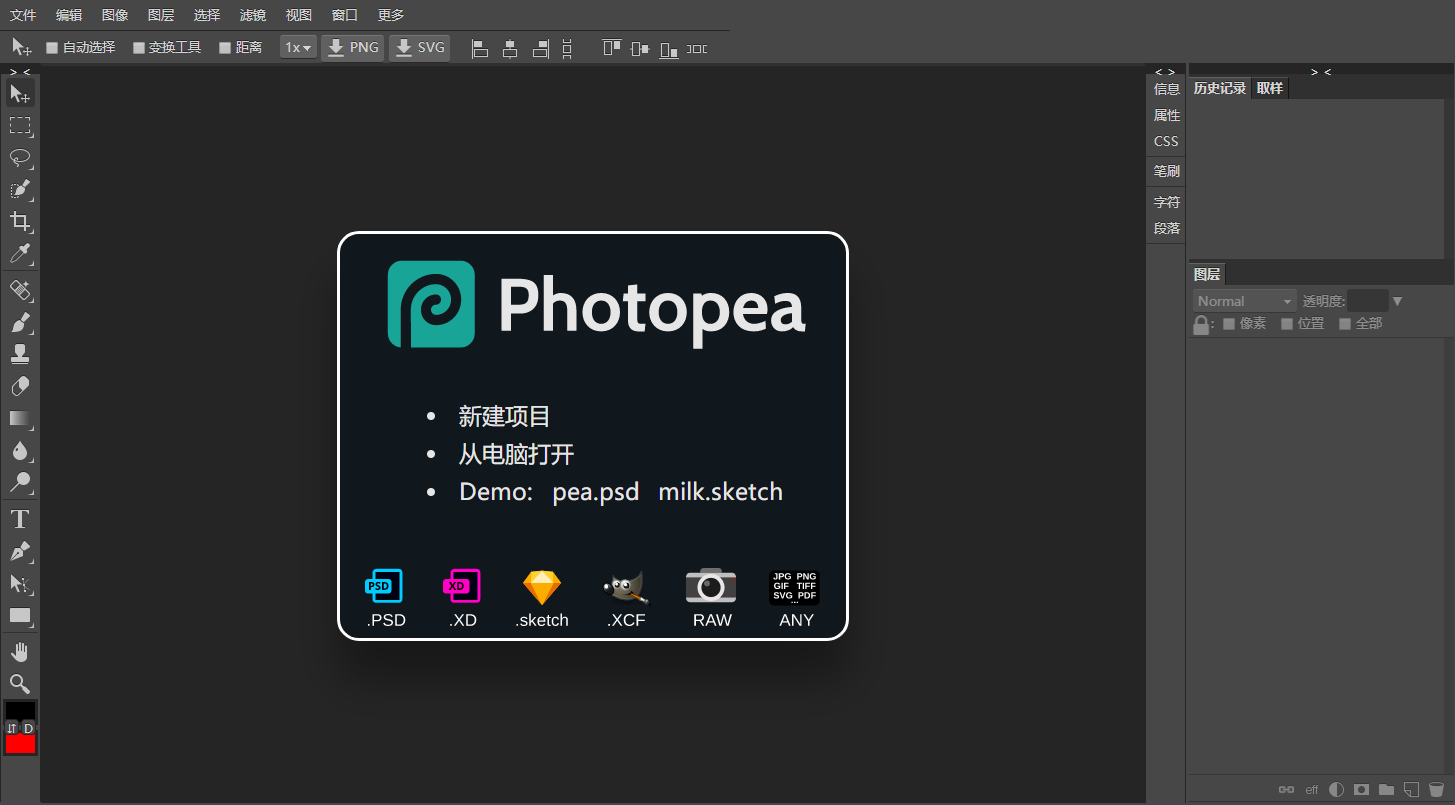The width and height of the screenshot is (1455, 805).
Task: Open the Normal blend mode dropdown
Action: (1245, 301)
